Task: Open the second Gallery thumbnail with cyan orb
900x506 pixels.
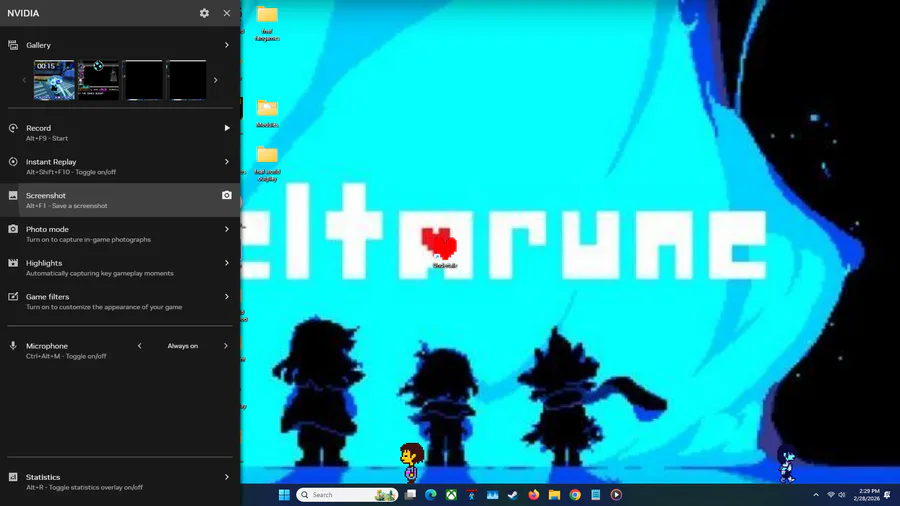Action: click(x=98, y=80)
